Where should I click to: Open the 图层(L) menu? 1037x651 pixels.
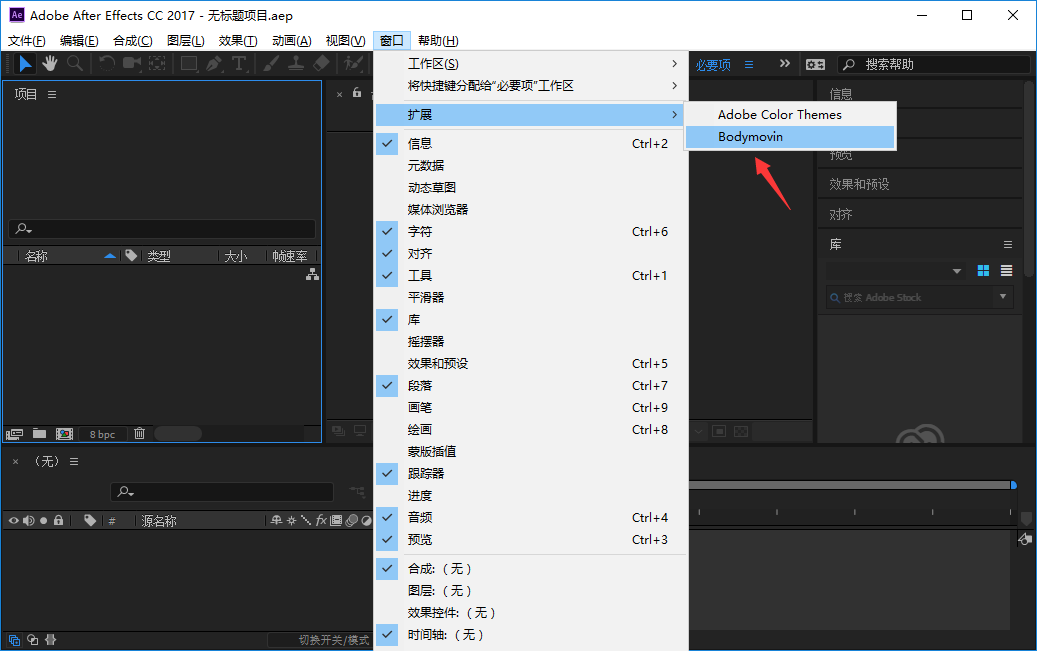tap(186, 41)
